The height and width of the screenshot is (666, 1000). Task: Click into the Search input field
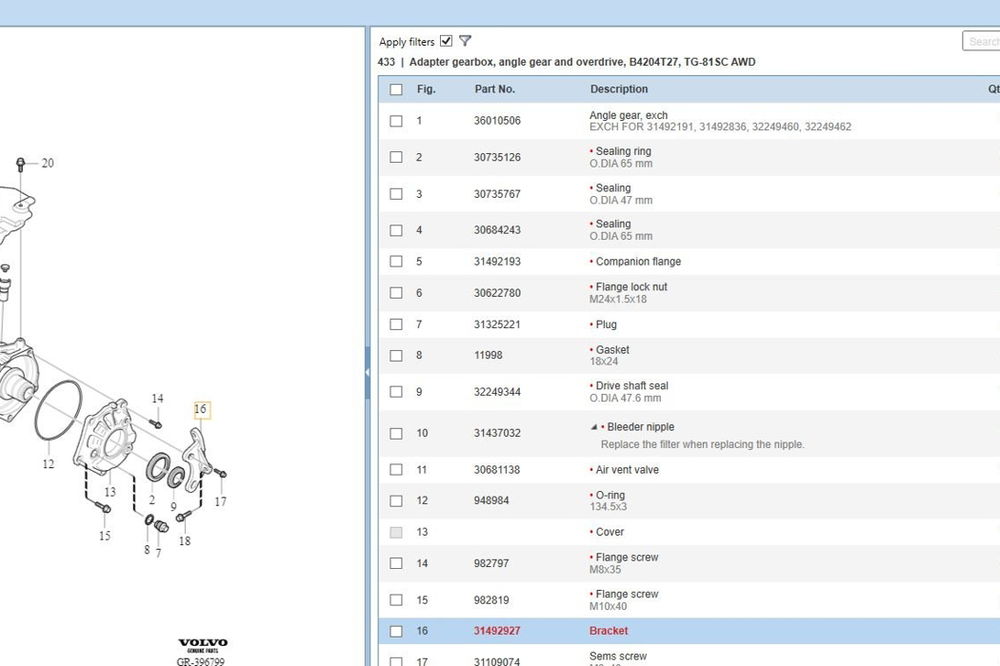(x=982, y=41)
